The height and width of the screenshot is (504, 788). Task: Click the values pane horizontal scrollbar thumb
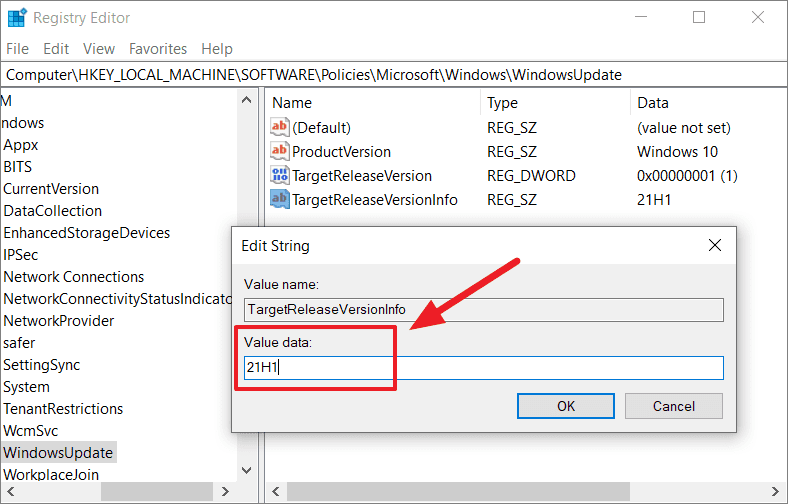click(458, 491)
